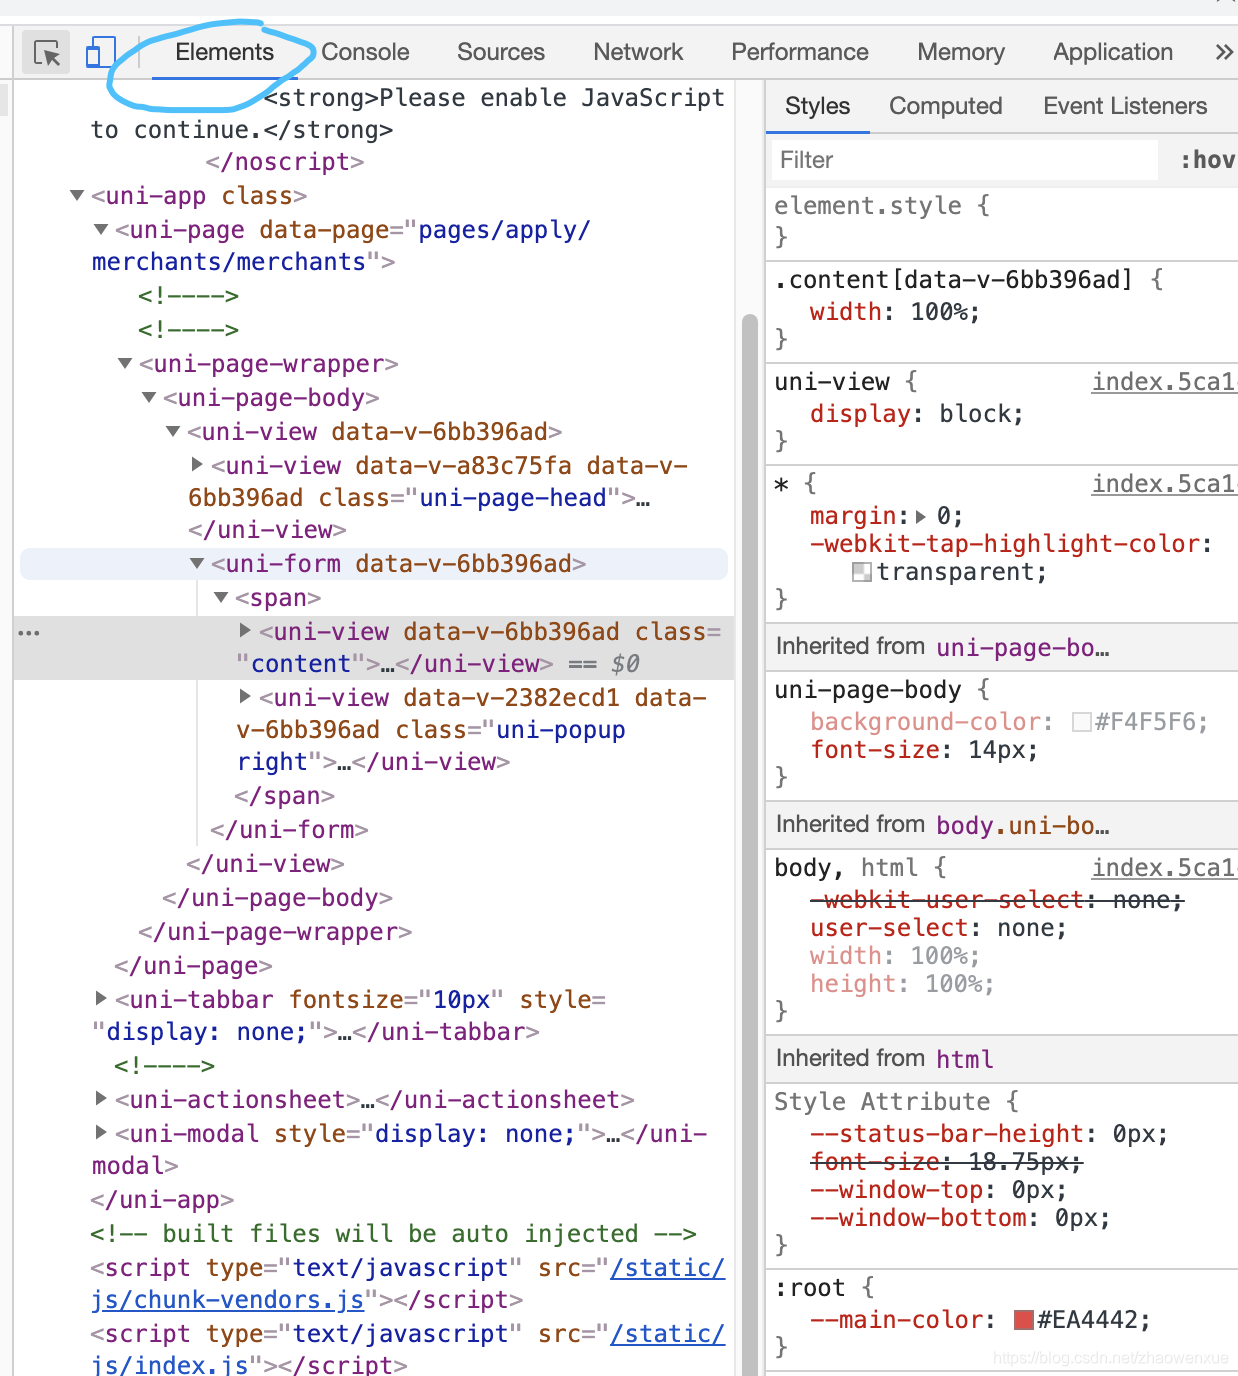Expand the selected content uni-view node
This screenshot has width=1238, height=1376.
(245, 630)
